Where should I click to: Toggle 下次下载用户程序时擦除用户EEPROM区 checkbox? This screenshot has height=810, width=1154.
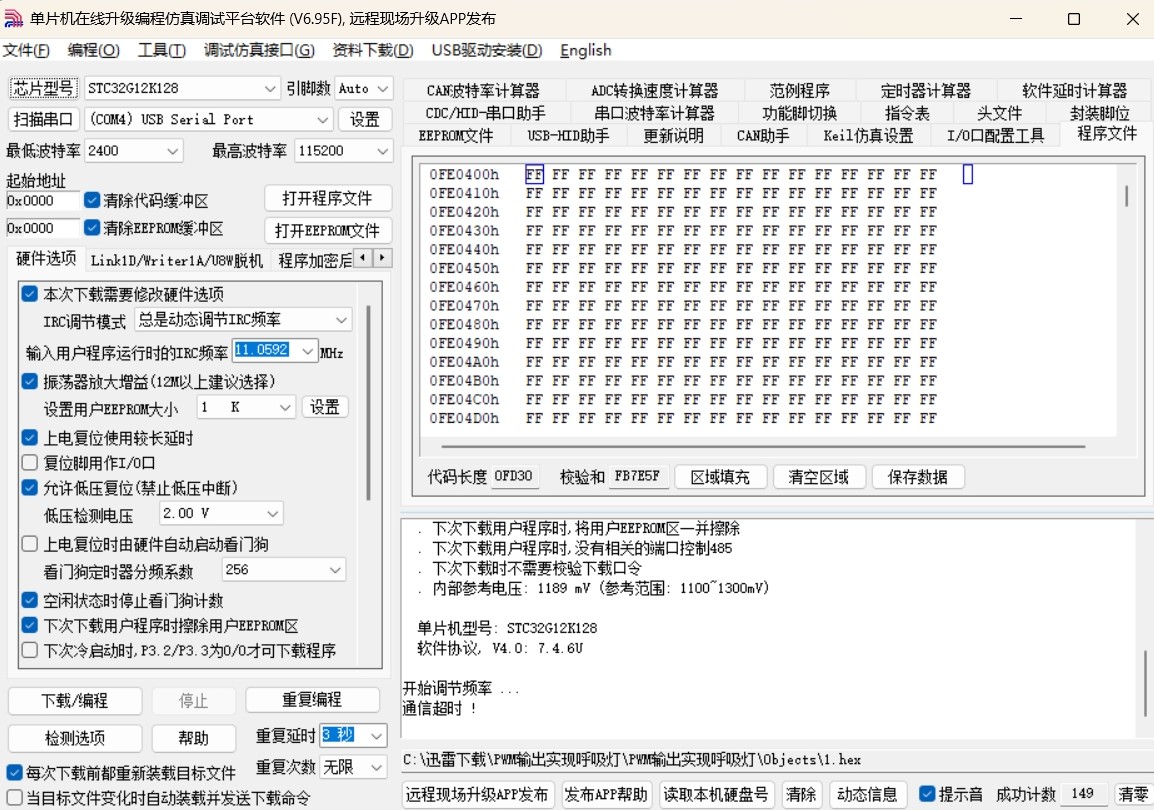tap(29, 625)
